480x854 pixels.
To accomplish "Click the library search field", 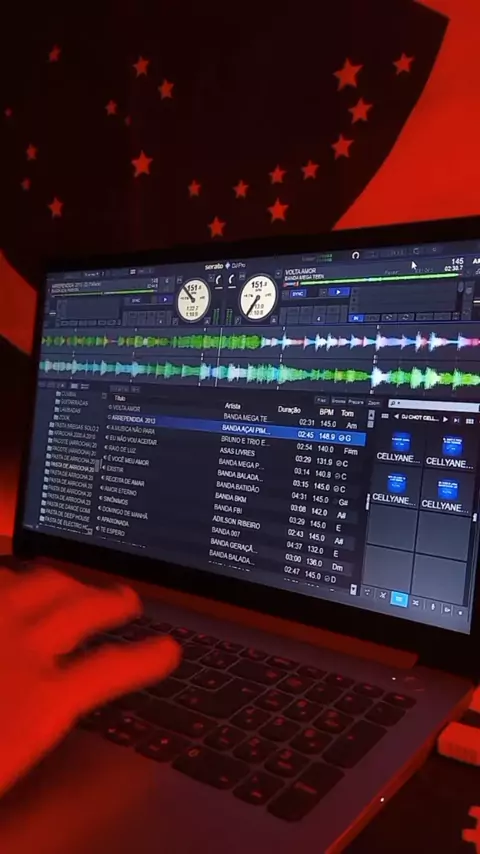I will [x=434, y=405].
